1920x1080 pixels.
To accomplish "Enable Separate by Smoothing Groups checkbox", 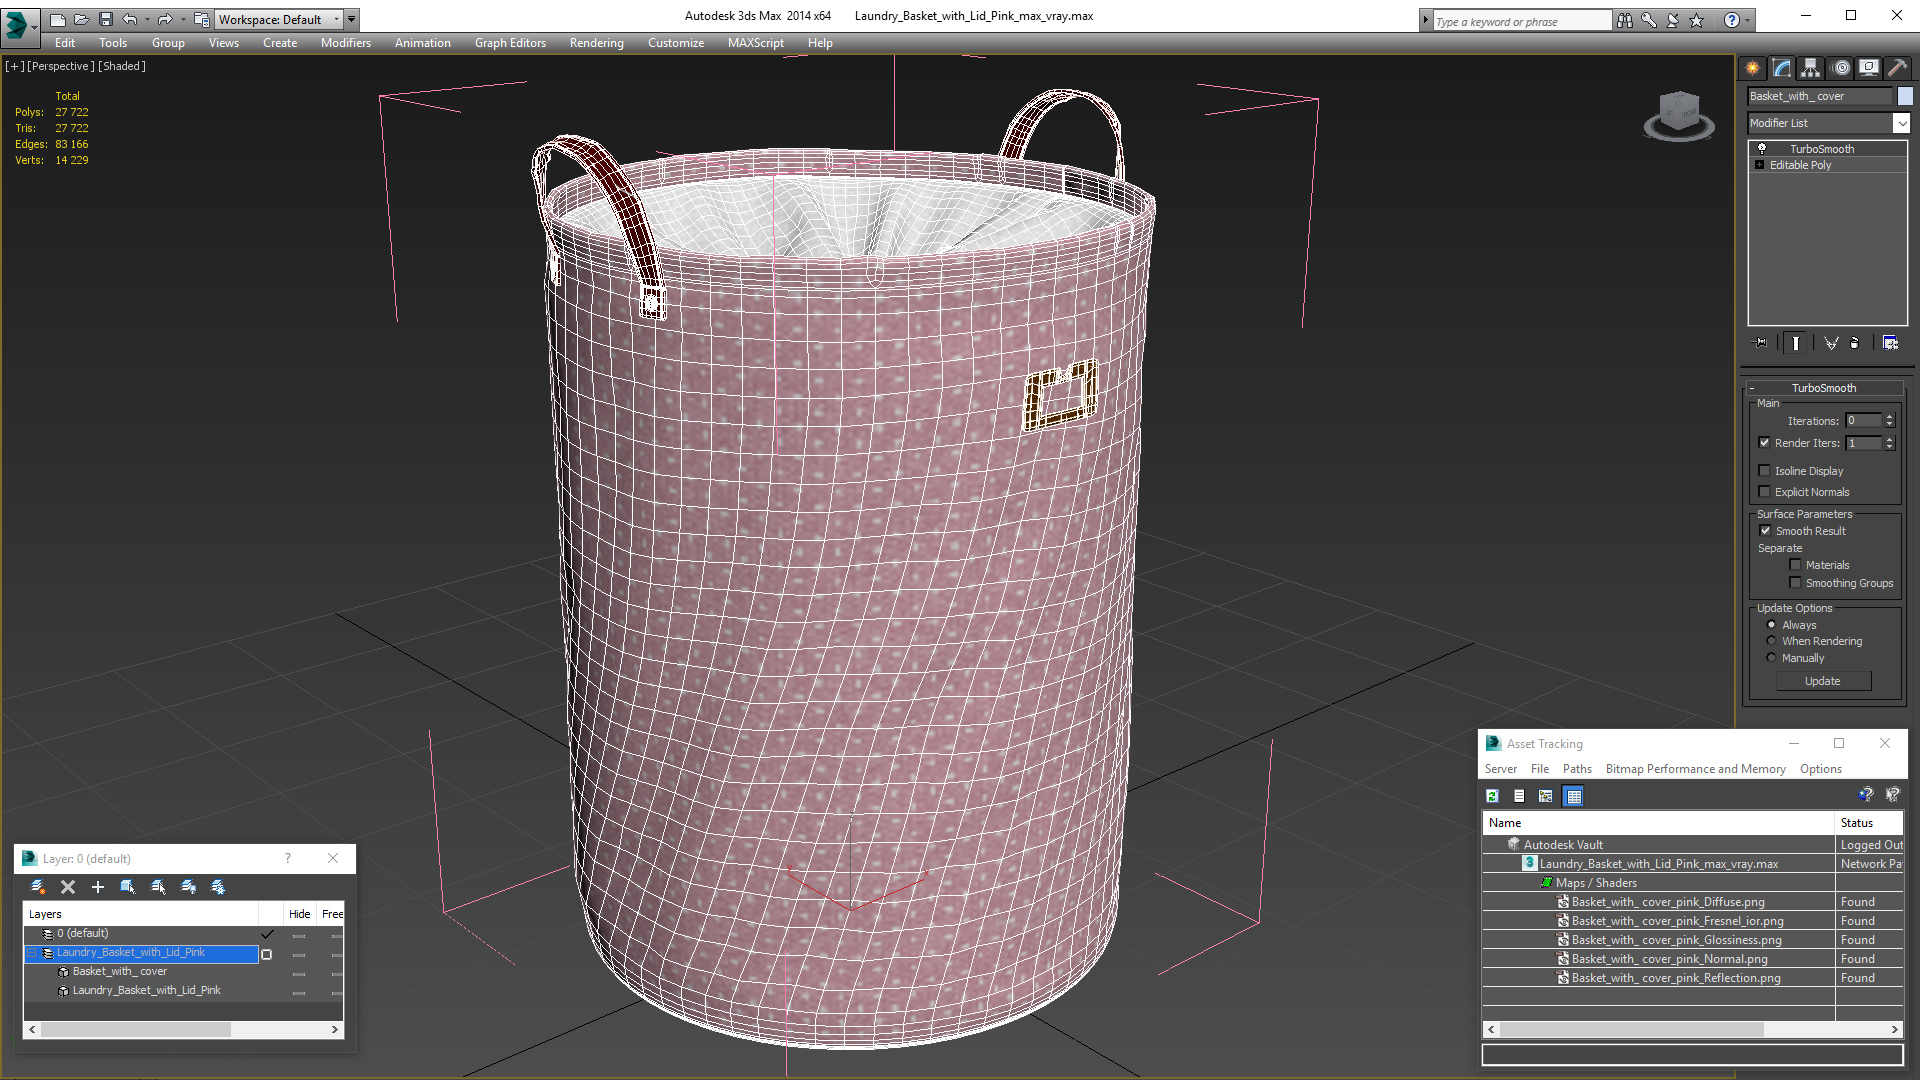I will (x=1795, y=583).
